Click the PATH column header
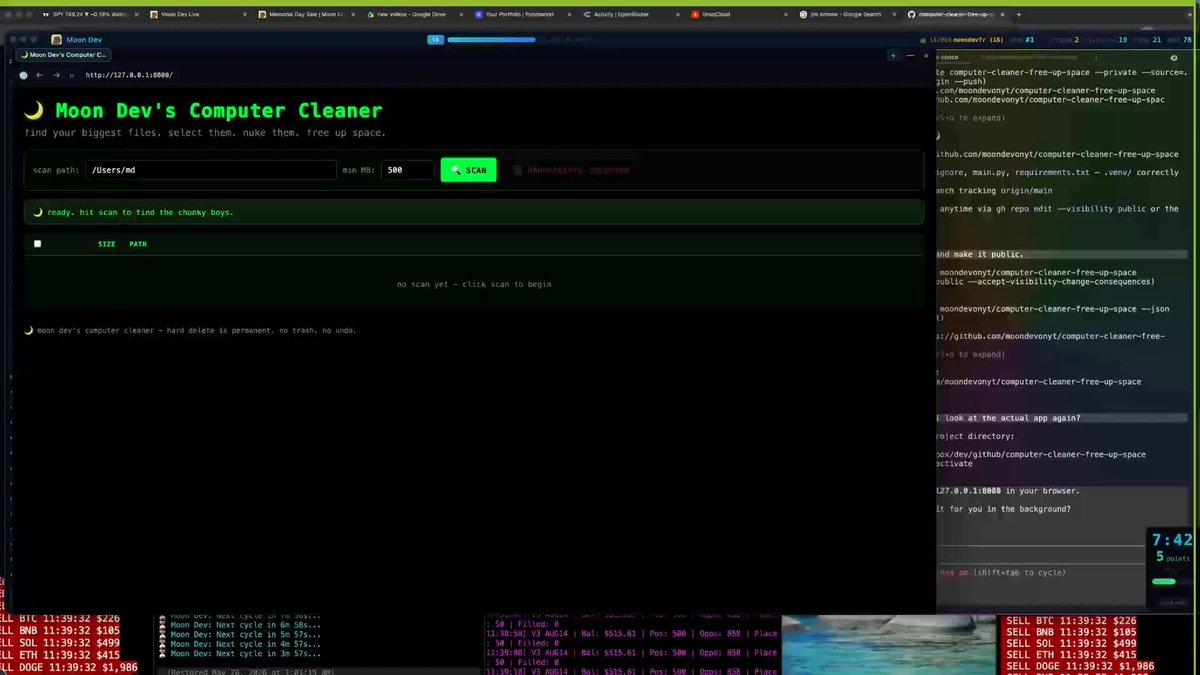Screen dimensions: 1200x675 138,244
